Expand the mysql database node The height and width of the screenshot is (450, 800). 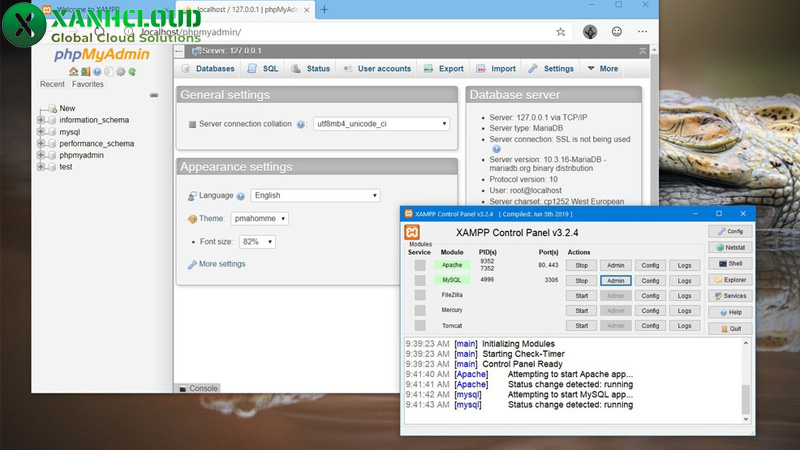[x=41, y=132]
